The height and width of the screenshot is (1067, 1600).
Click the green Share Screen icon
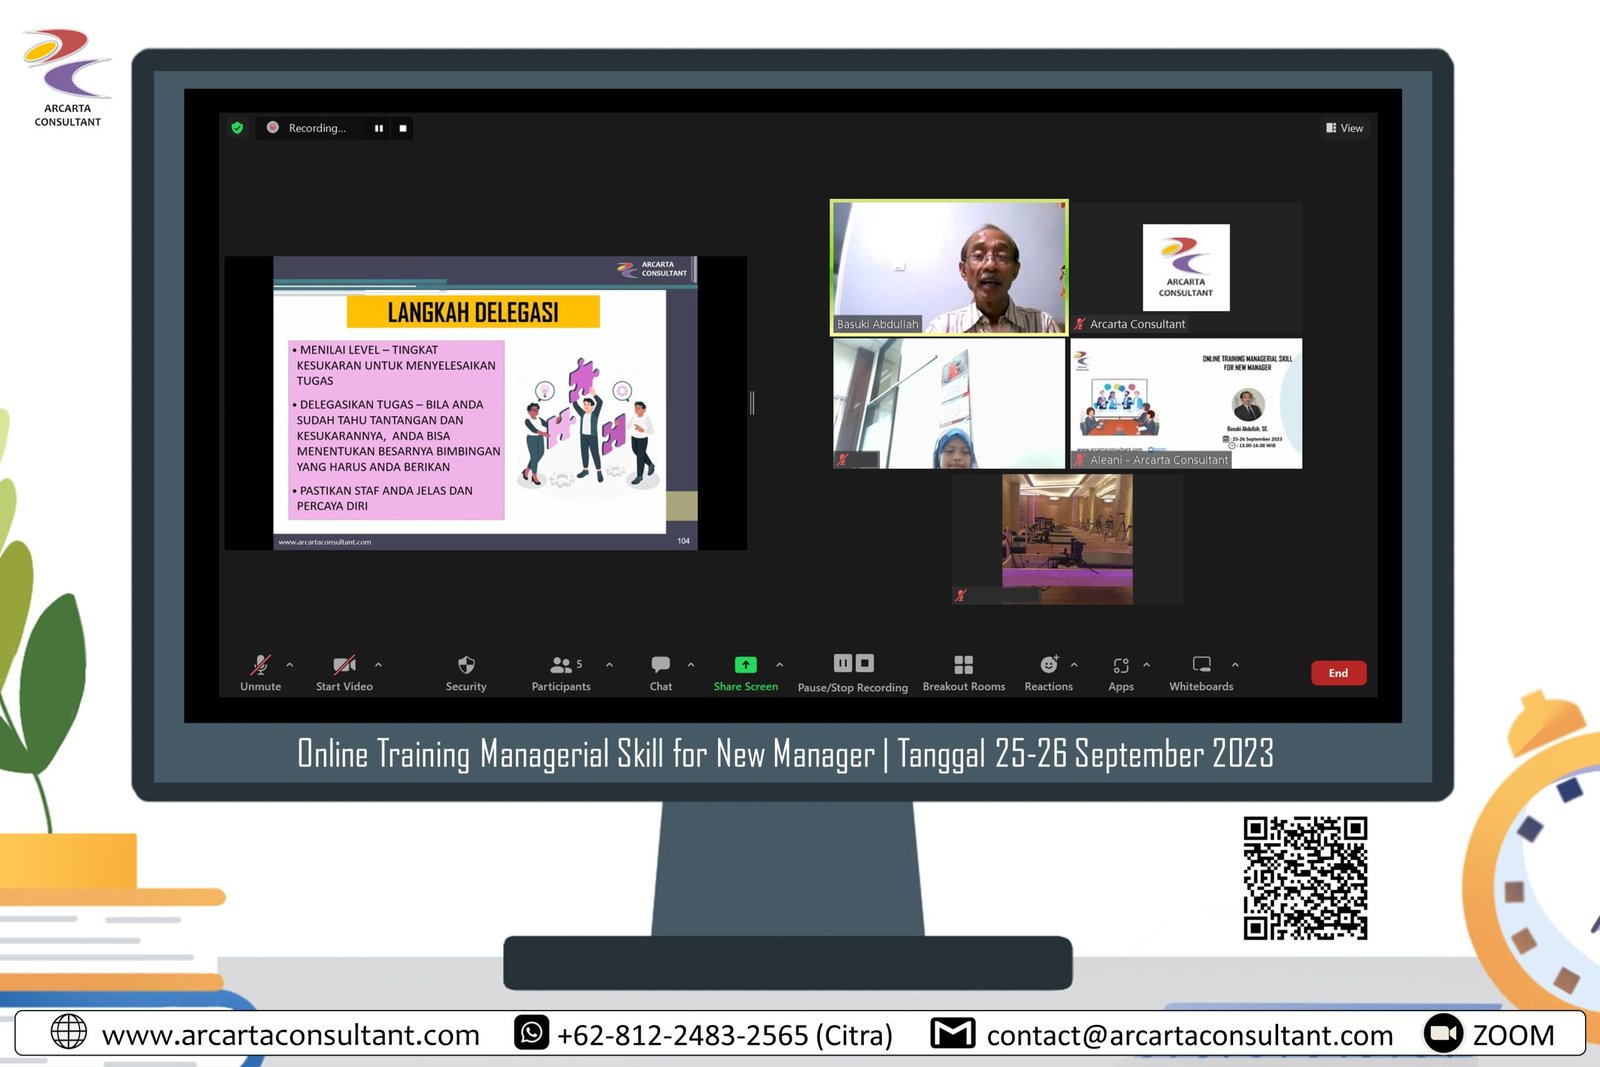click(x=745, y=666)
